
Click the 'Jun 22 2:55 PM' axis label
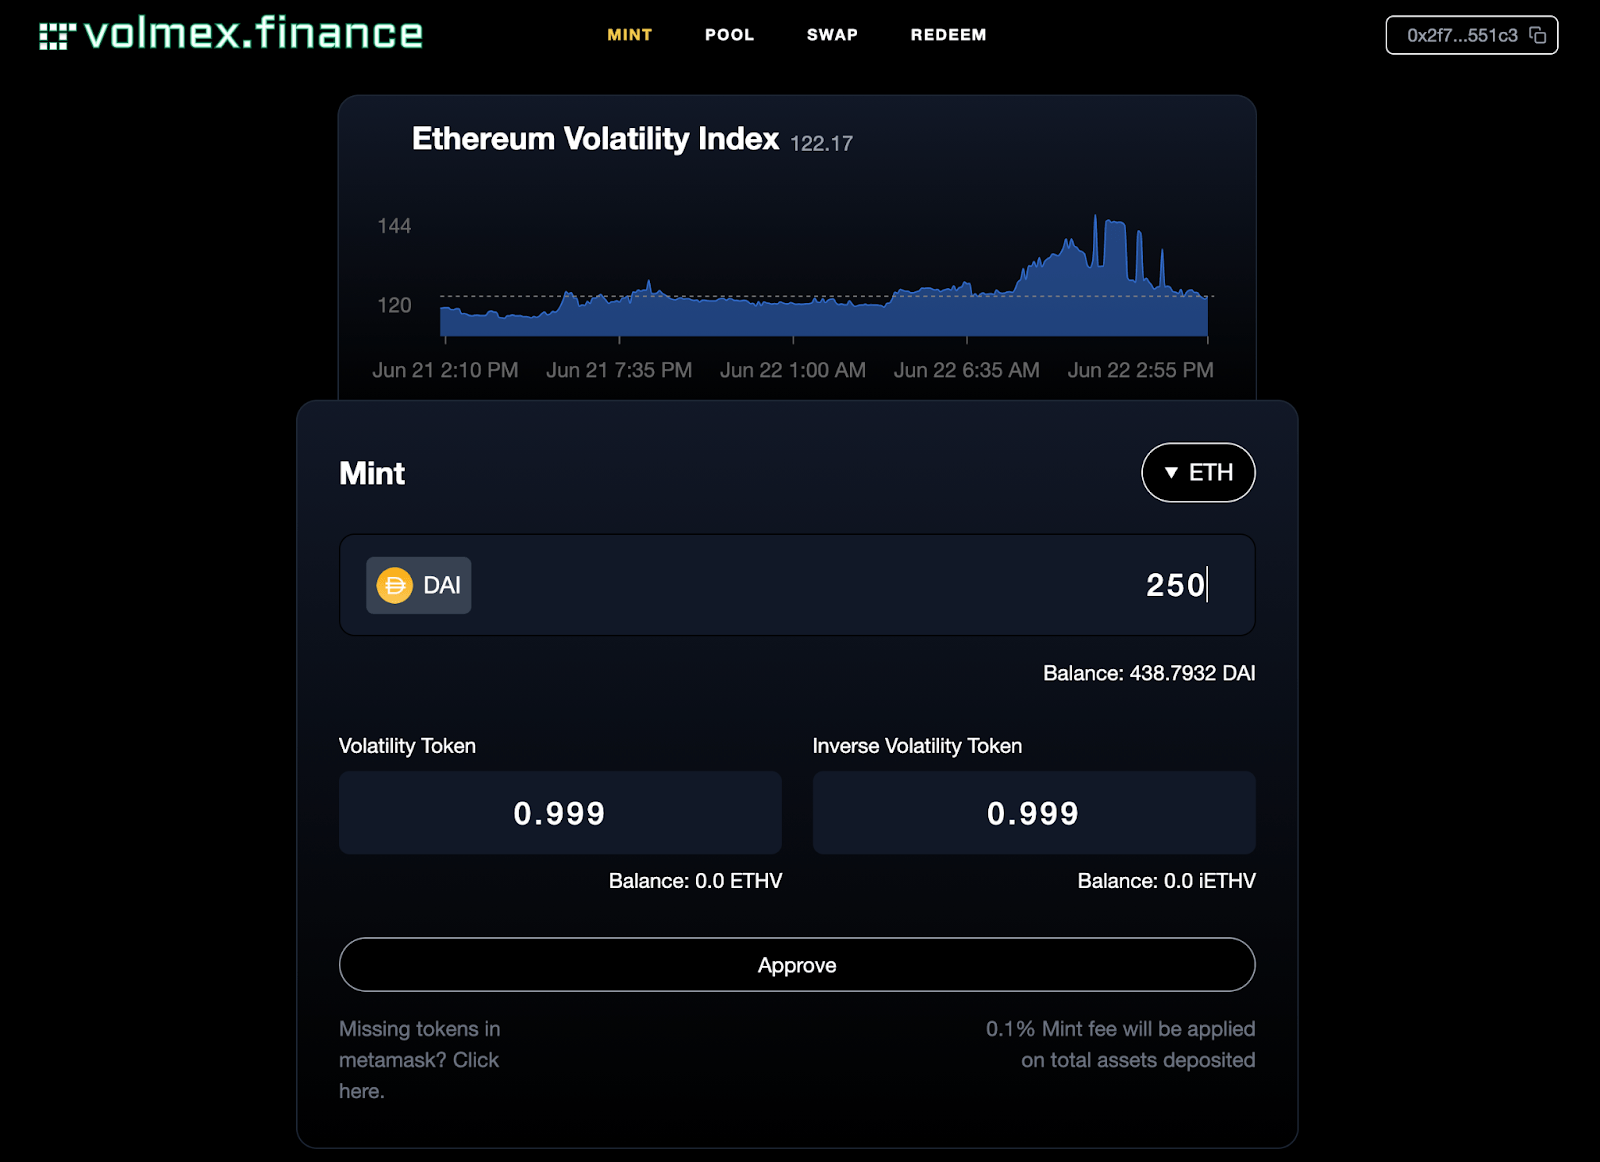1140,370
